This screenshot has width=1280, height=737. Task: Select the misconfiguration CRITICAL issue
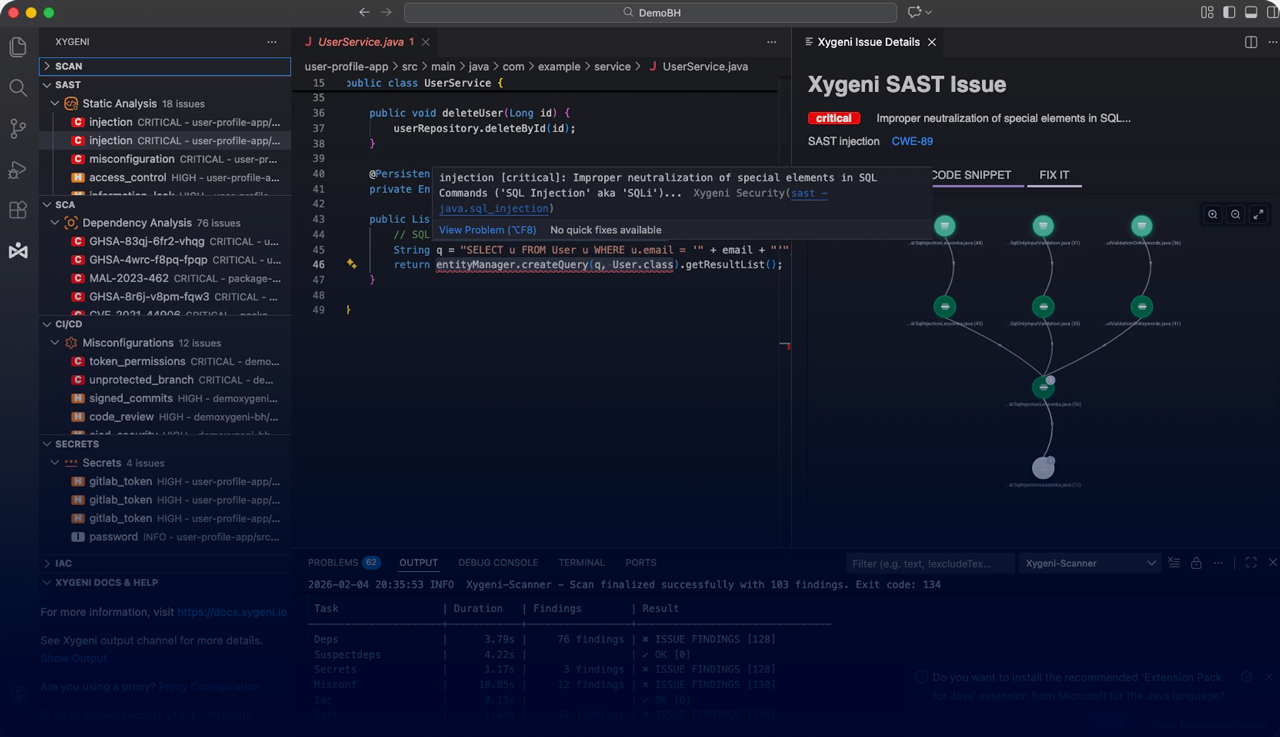pos(165,159)
